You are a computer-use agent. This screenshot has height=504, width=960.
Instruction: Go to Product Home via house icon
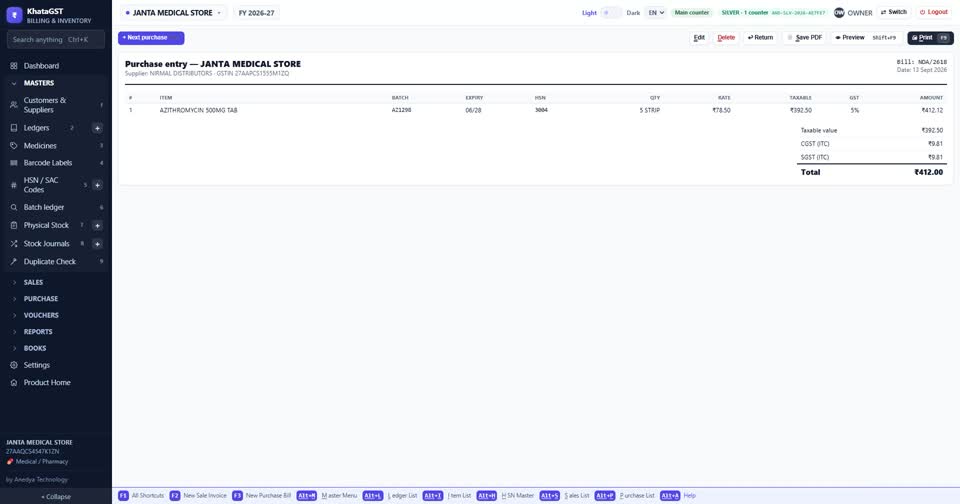coord(13,383)
